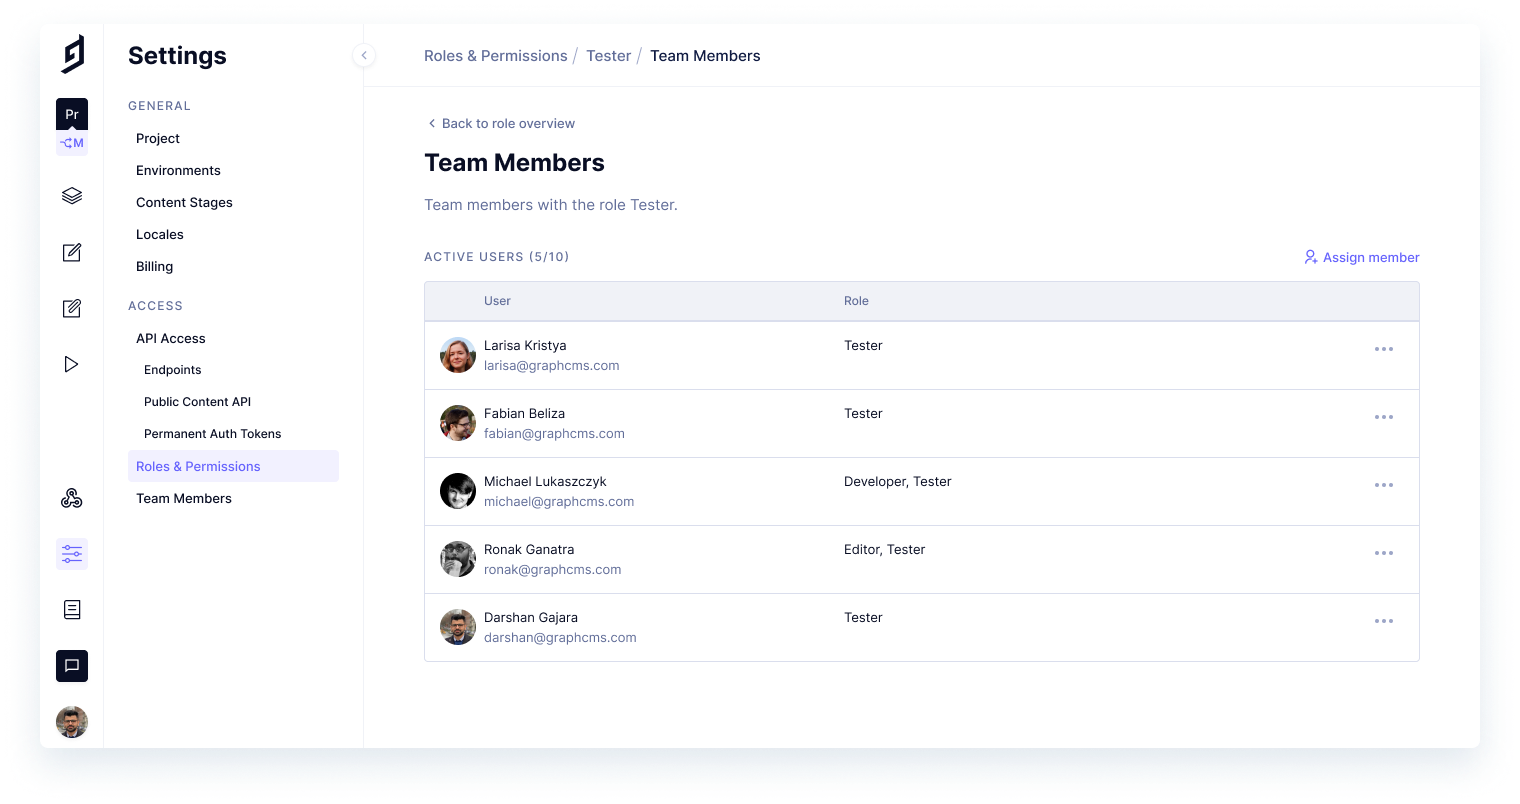This screenshot has height=804, width=1520.
Task: Open the documentation page icon
Action: click(x=72, y=610)
